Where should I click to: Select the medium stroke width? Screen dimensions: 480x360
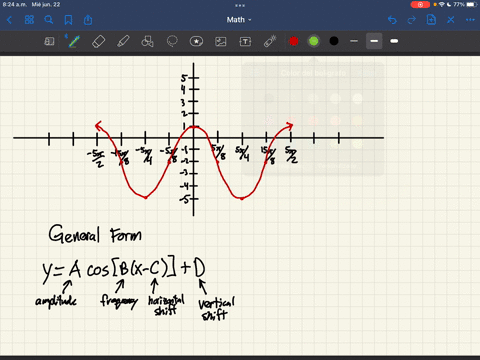coord(374,41)
